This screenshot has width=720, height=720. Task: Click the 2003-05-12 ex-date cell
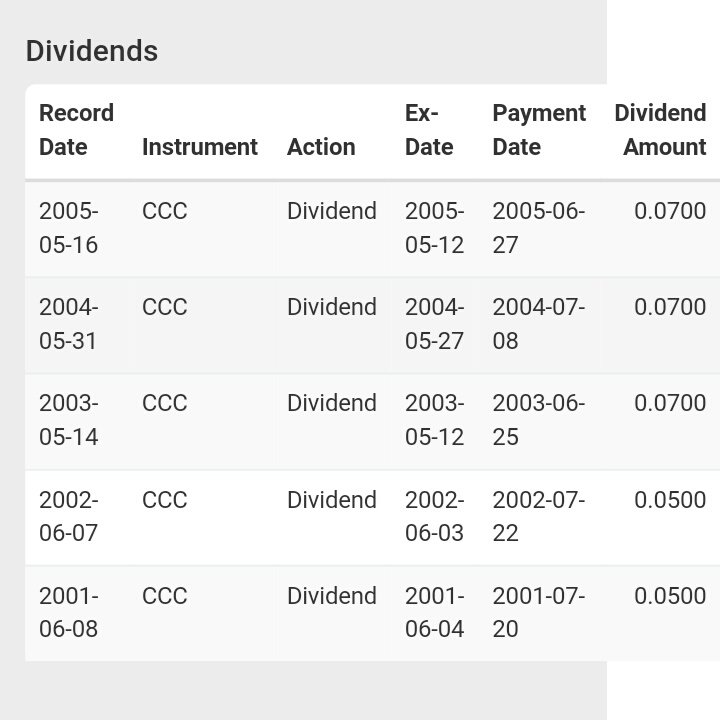pyautogui.click(x=434, y=420)
